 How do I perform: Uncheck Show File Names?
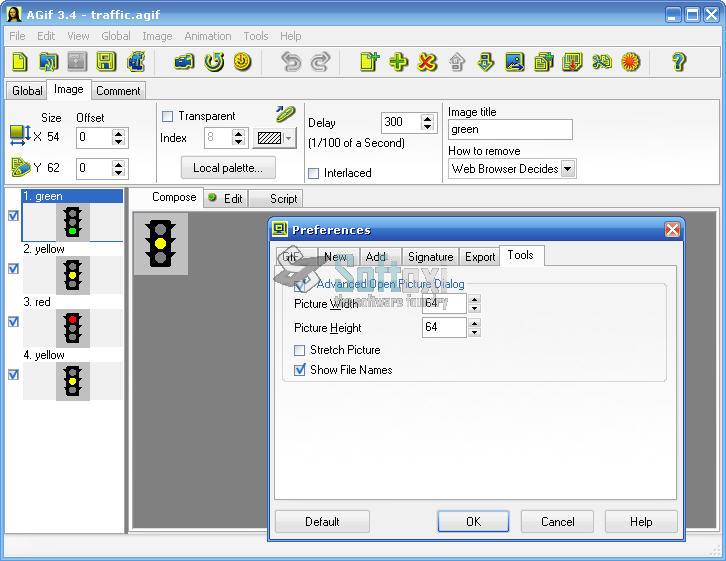(x=300, y=370)
